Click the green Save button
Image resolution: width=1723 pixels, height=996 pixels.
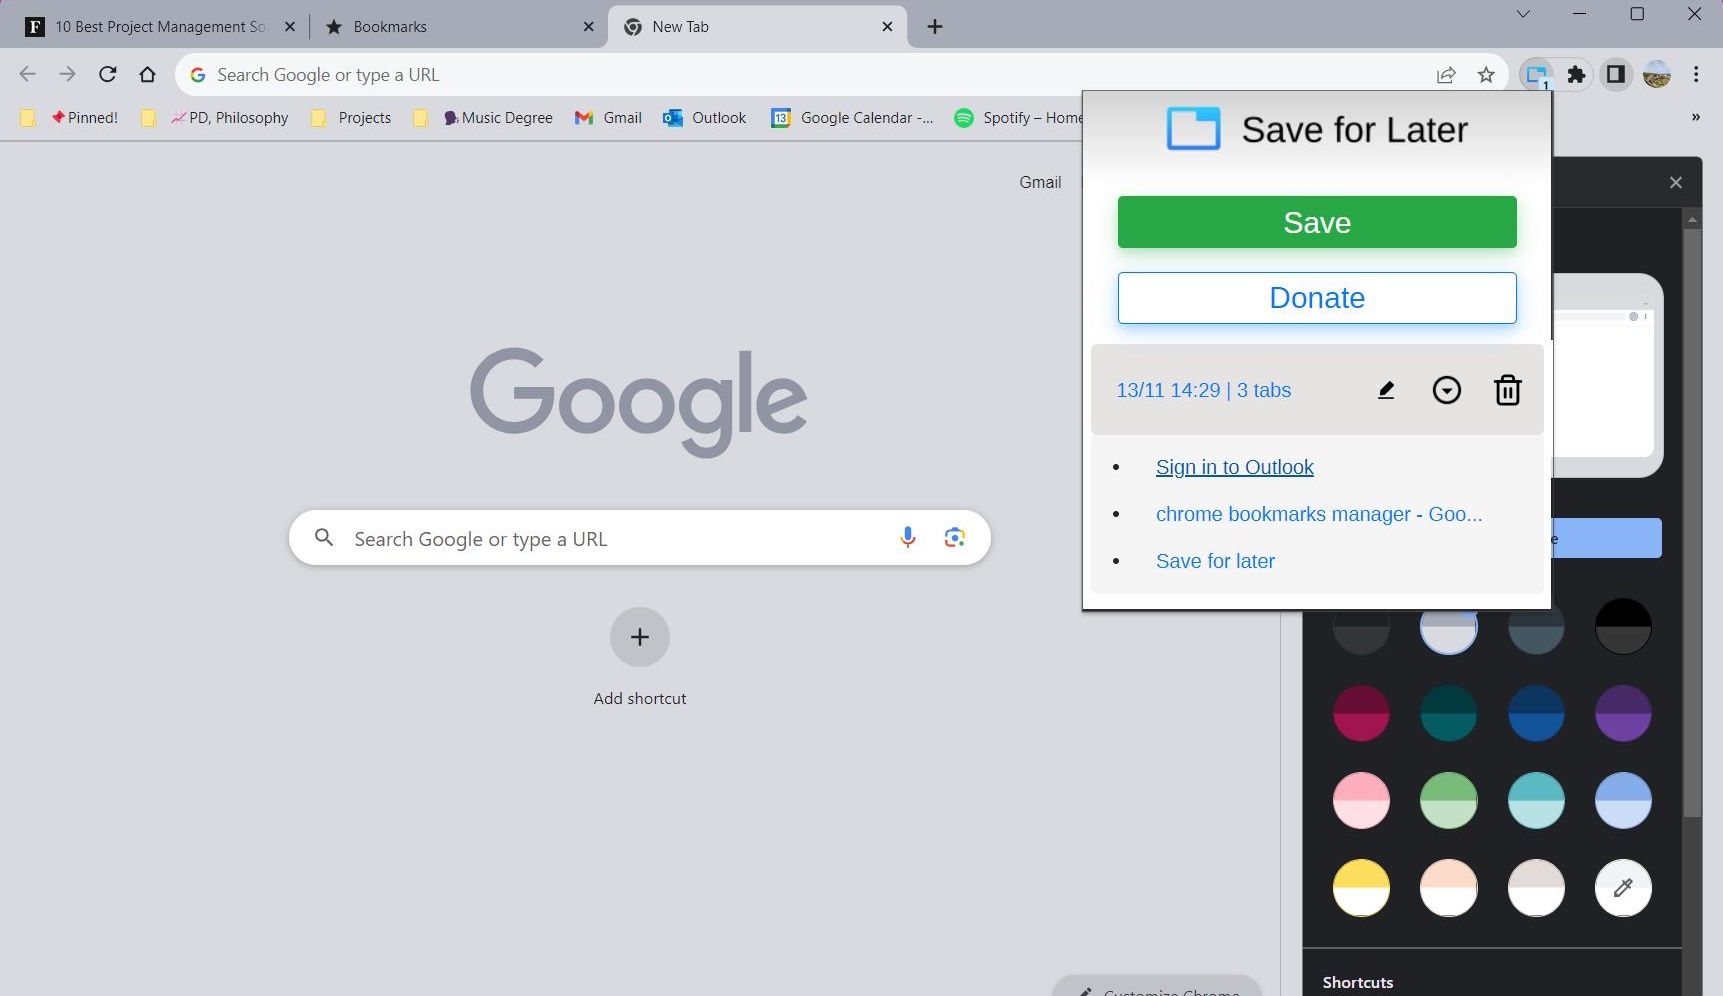coord(1316,222)
